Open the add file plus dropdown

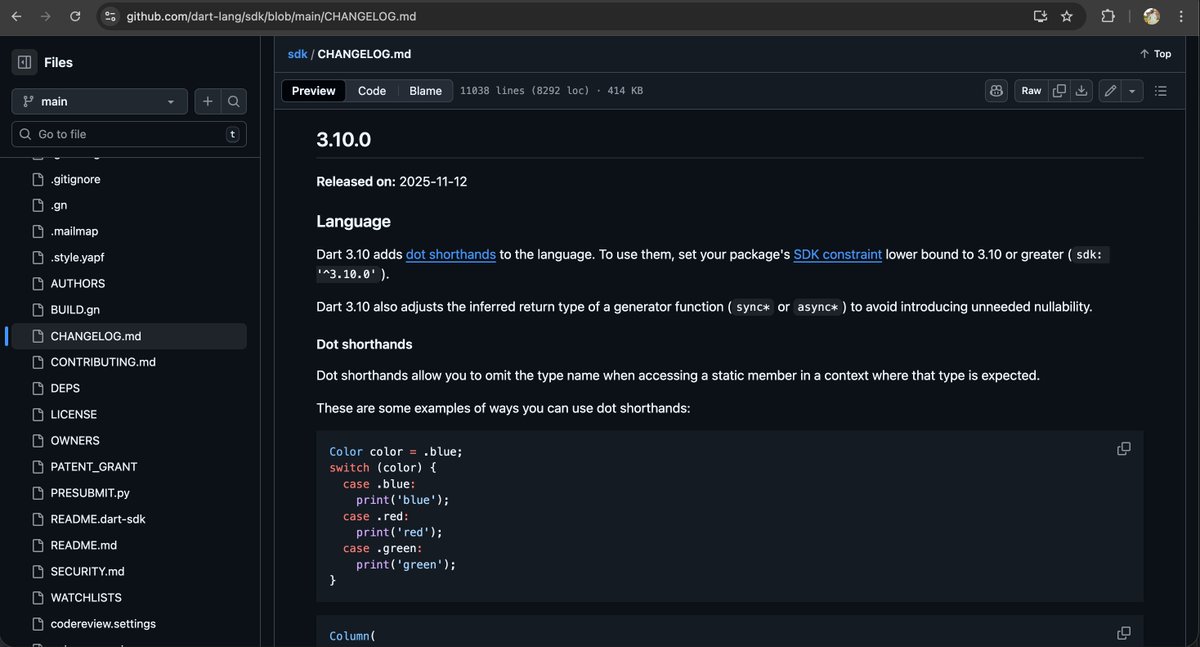pyautogui.click(x=207, y=101)
